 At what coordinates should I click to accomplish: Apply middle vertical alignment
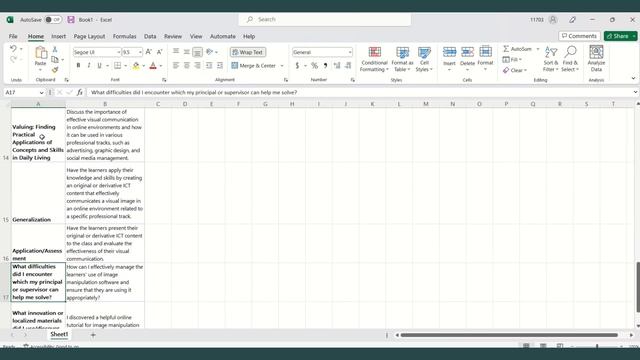click(x=187, y=52)
